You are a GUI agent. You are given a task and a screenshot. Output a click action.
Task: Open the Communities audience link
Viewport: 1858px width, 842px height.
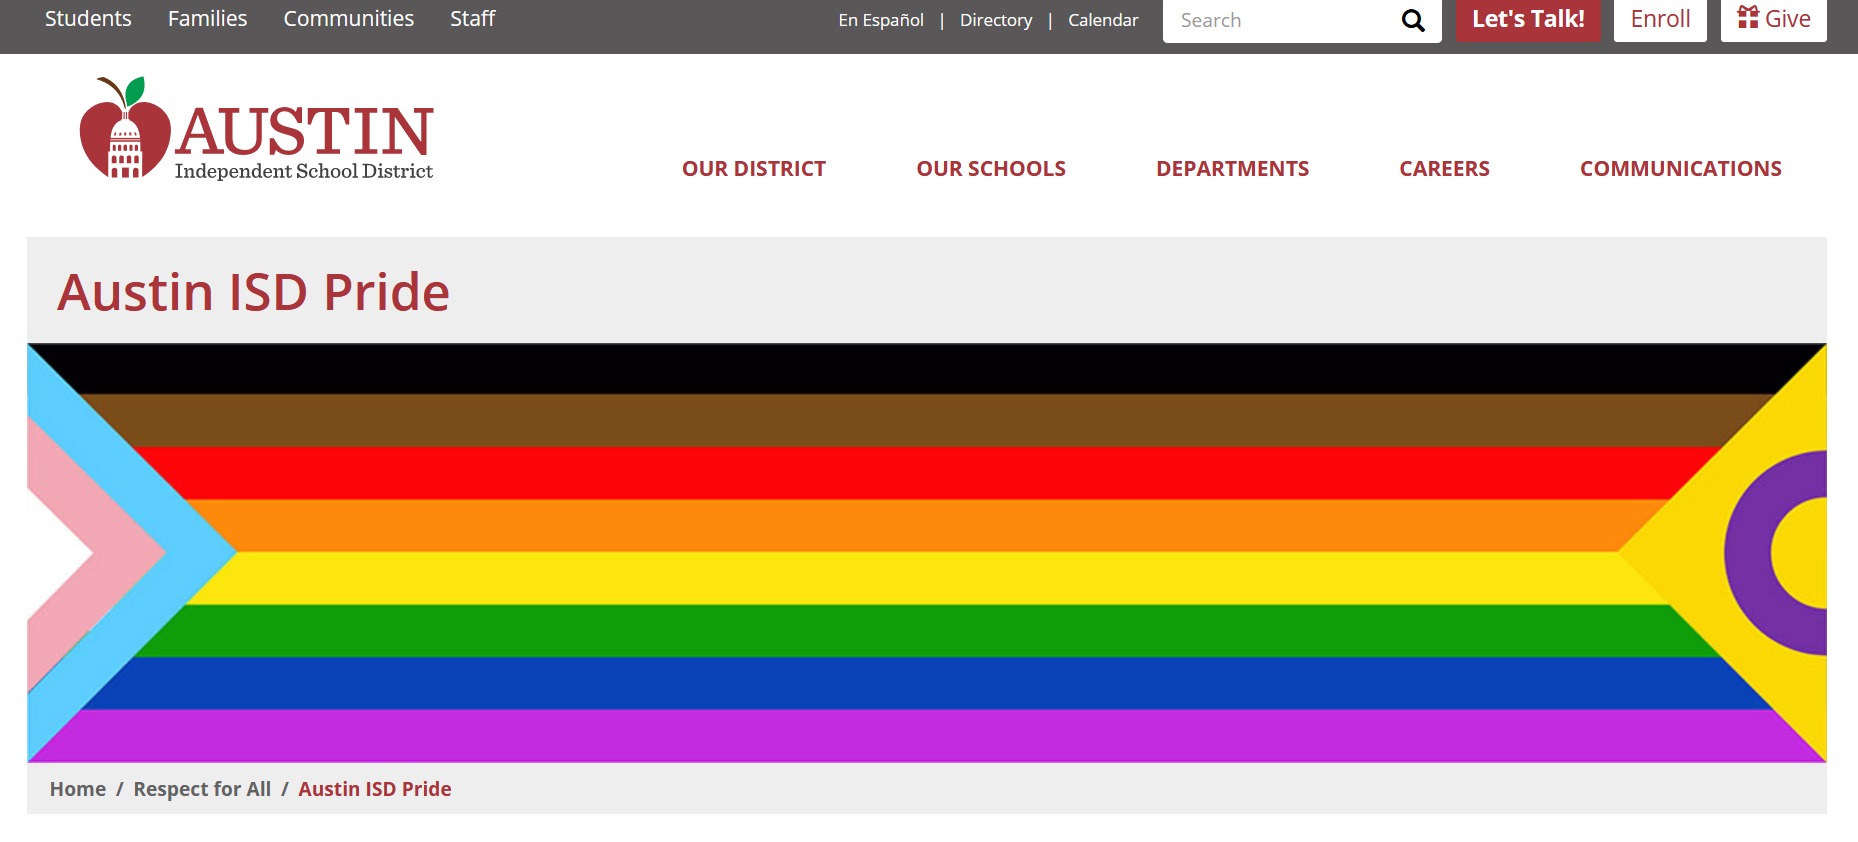coord(349,19)
